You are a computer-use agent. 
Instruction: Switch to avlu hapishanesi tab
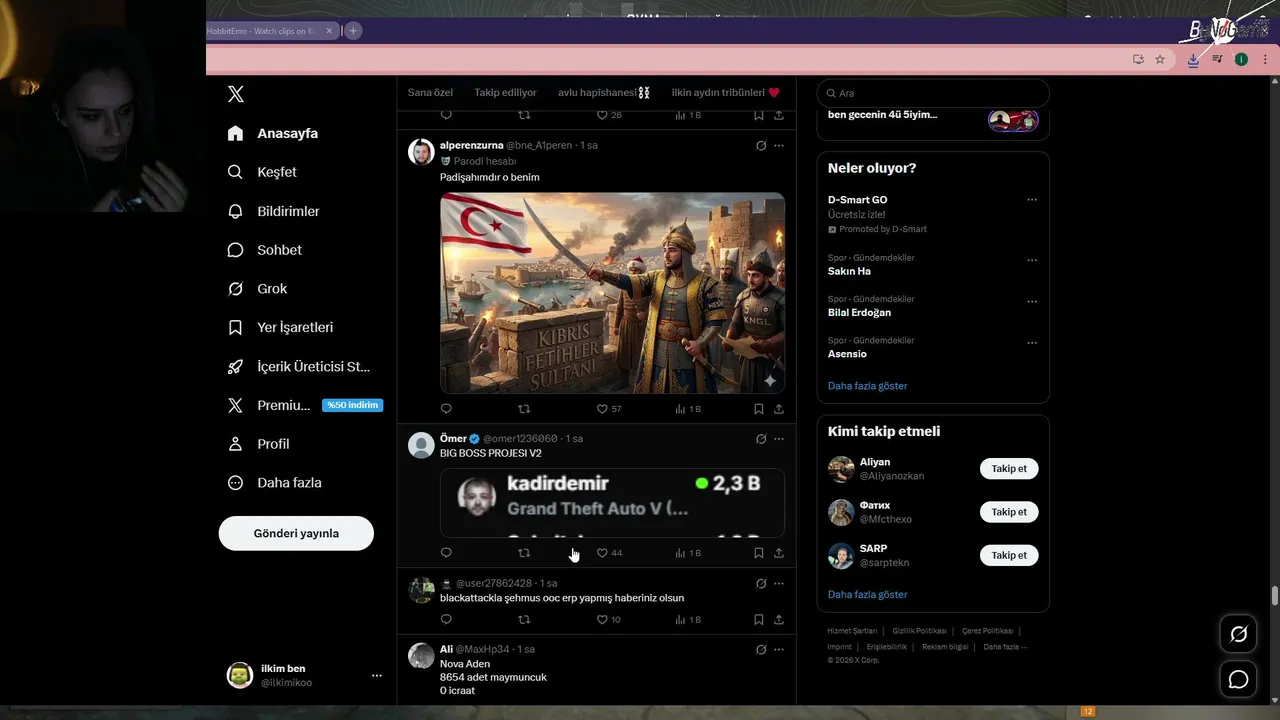pyautogui.click(x=604, y=92)
